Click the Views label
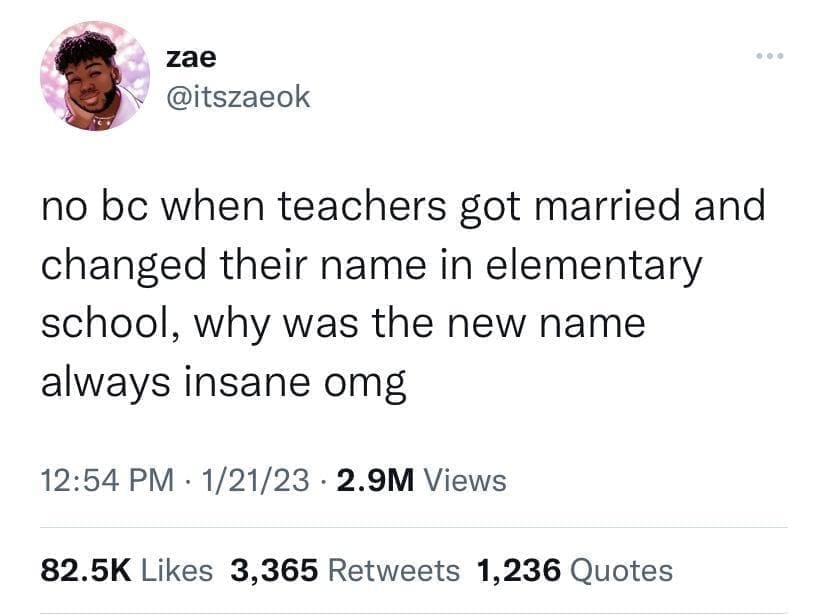Image resolution: width=828 pixels, height=614 pixels. [465, 480]
